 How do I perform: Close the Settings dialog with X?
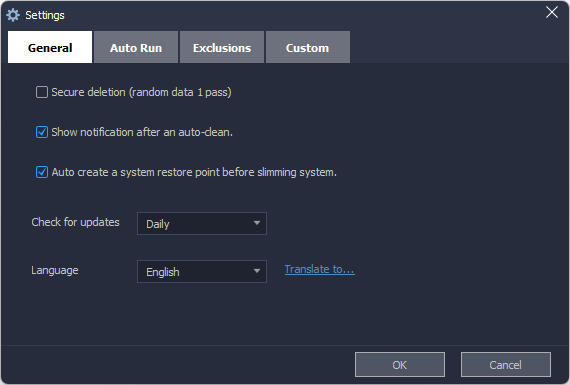tap(551, 12)
